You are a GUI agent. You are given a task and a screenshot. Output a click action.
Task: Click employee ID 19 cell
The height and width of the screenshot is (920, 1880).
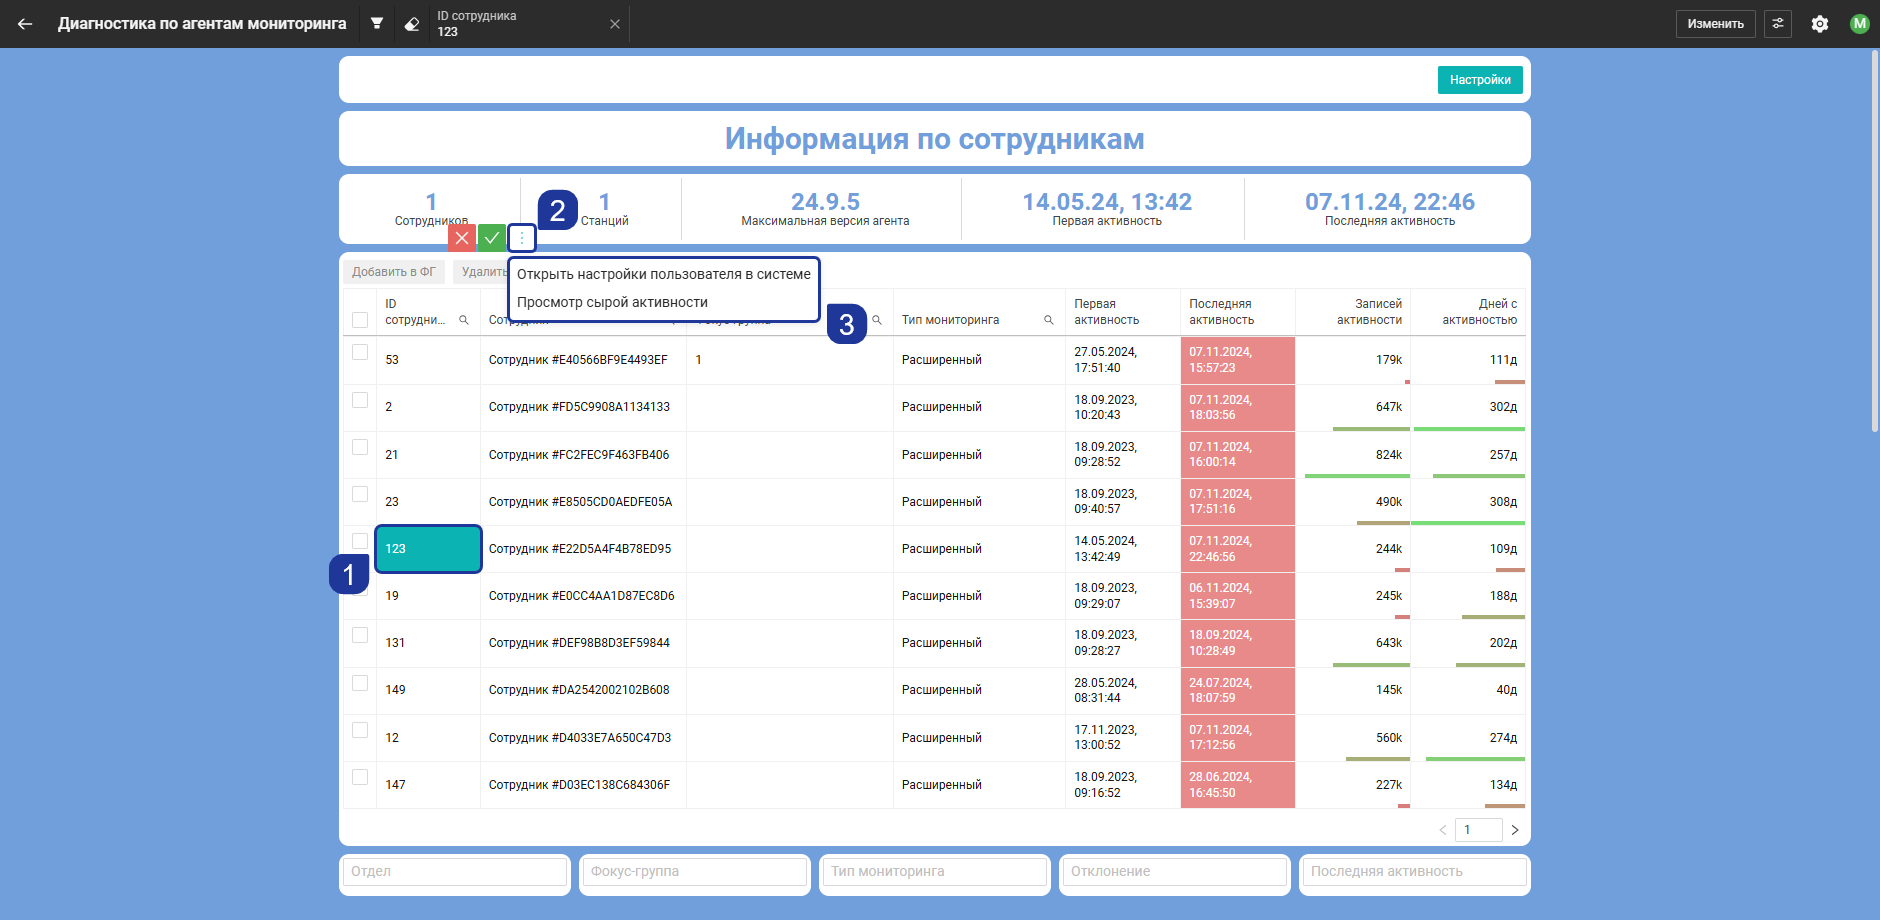coord(428,596)
